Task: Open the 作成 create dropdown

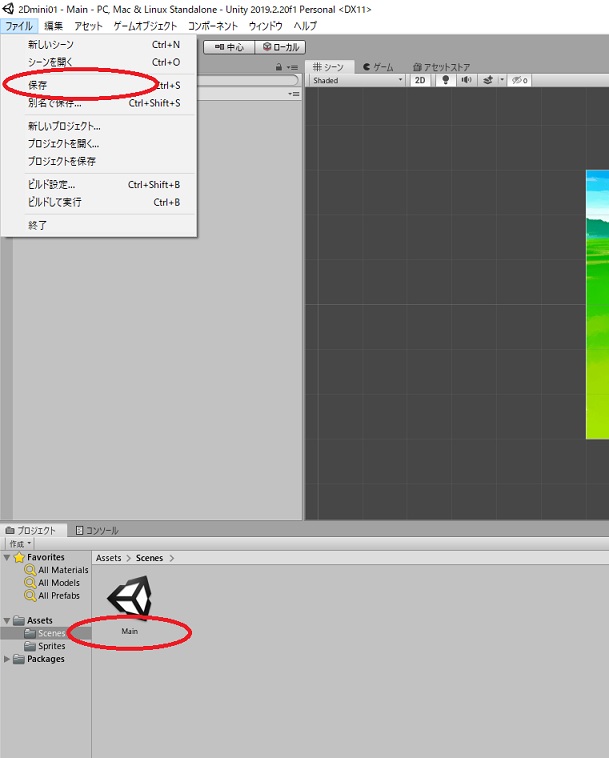Action: pyautogui.click(x=20, y=544)
